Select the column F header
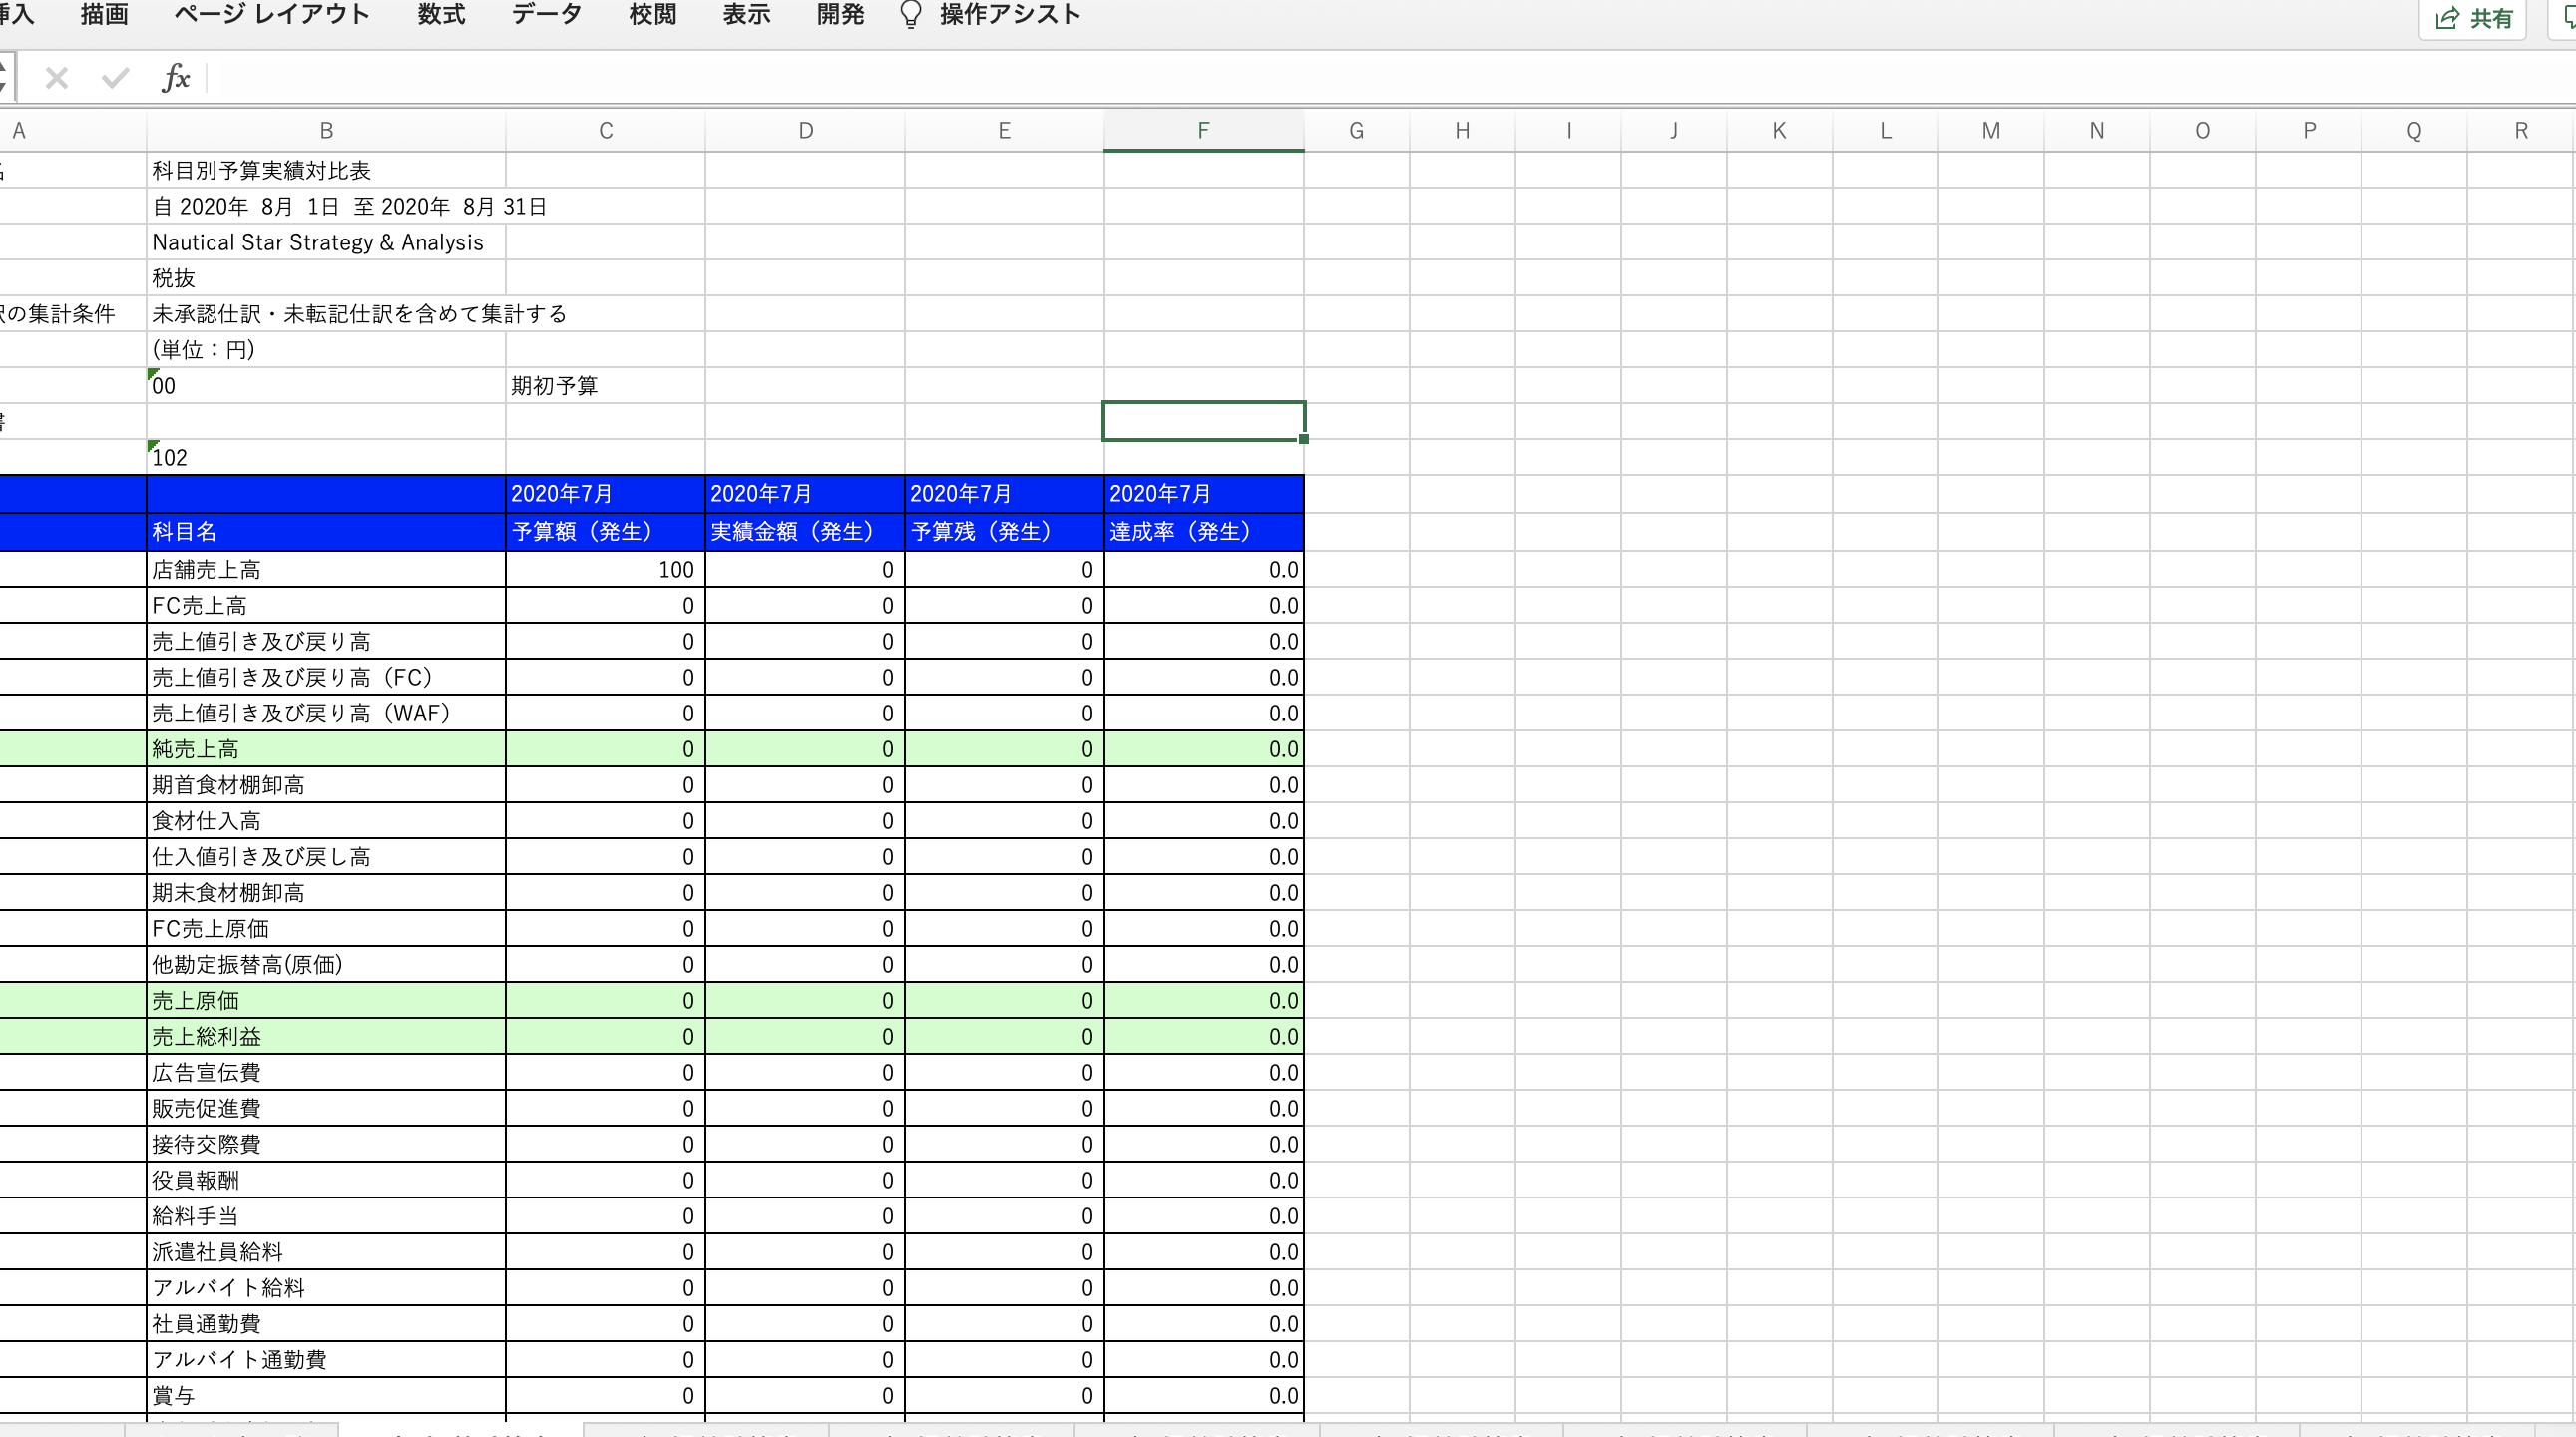The width and height of the screenshot is (2576, 1437). tap(1203, 131)
